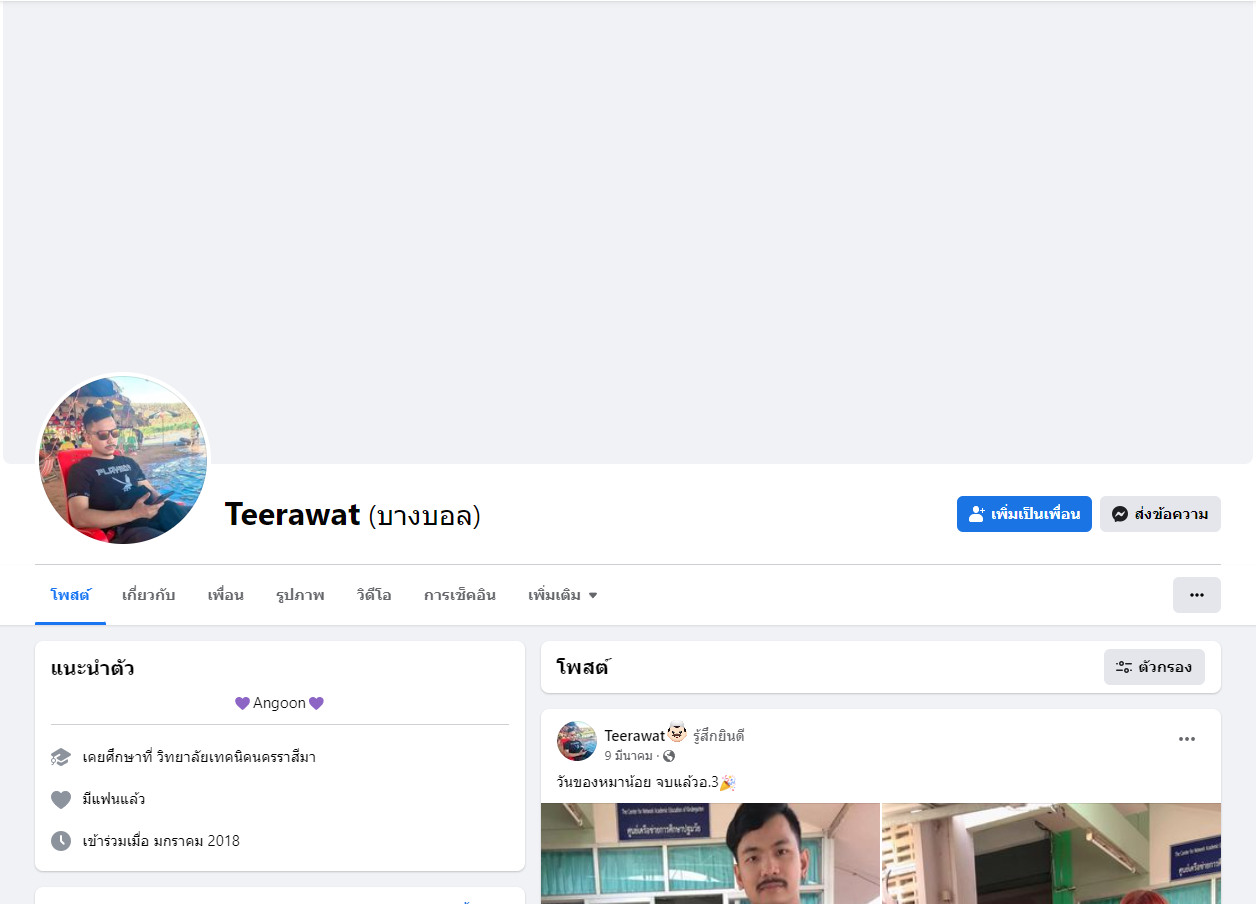Click the ส่งข้อความ send message button
The width and height of the screenshot is (1256, 904).
click(1160, 514)
